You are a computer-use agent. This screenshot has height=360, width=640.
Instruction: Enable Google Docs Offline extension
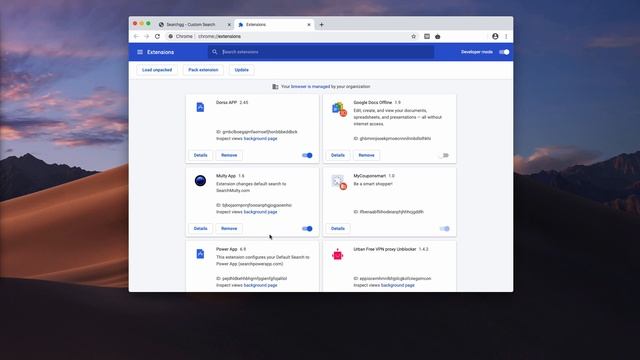[x=445, y=155]
